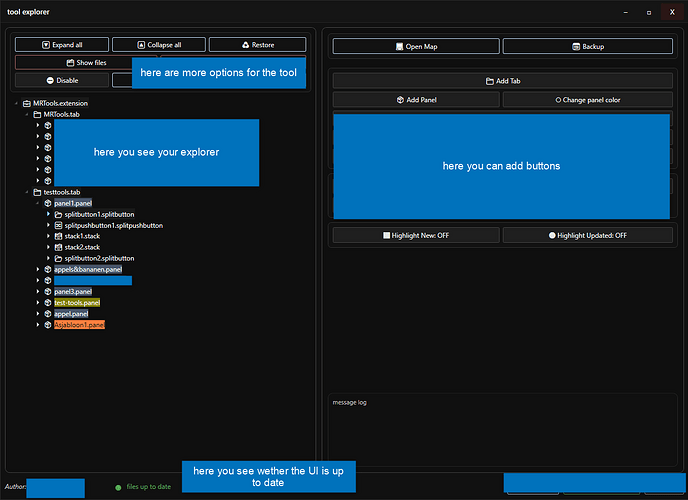Expand the splitpushbutton1.splitpushbutton arrow

[48, 225]
